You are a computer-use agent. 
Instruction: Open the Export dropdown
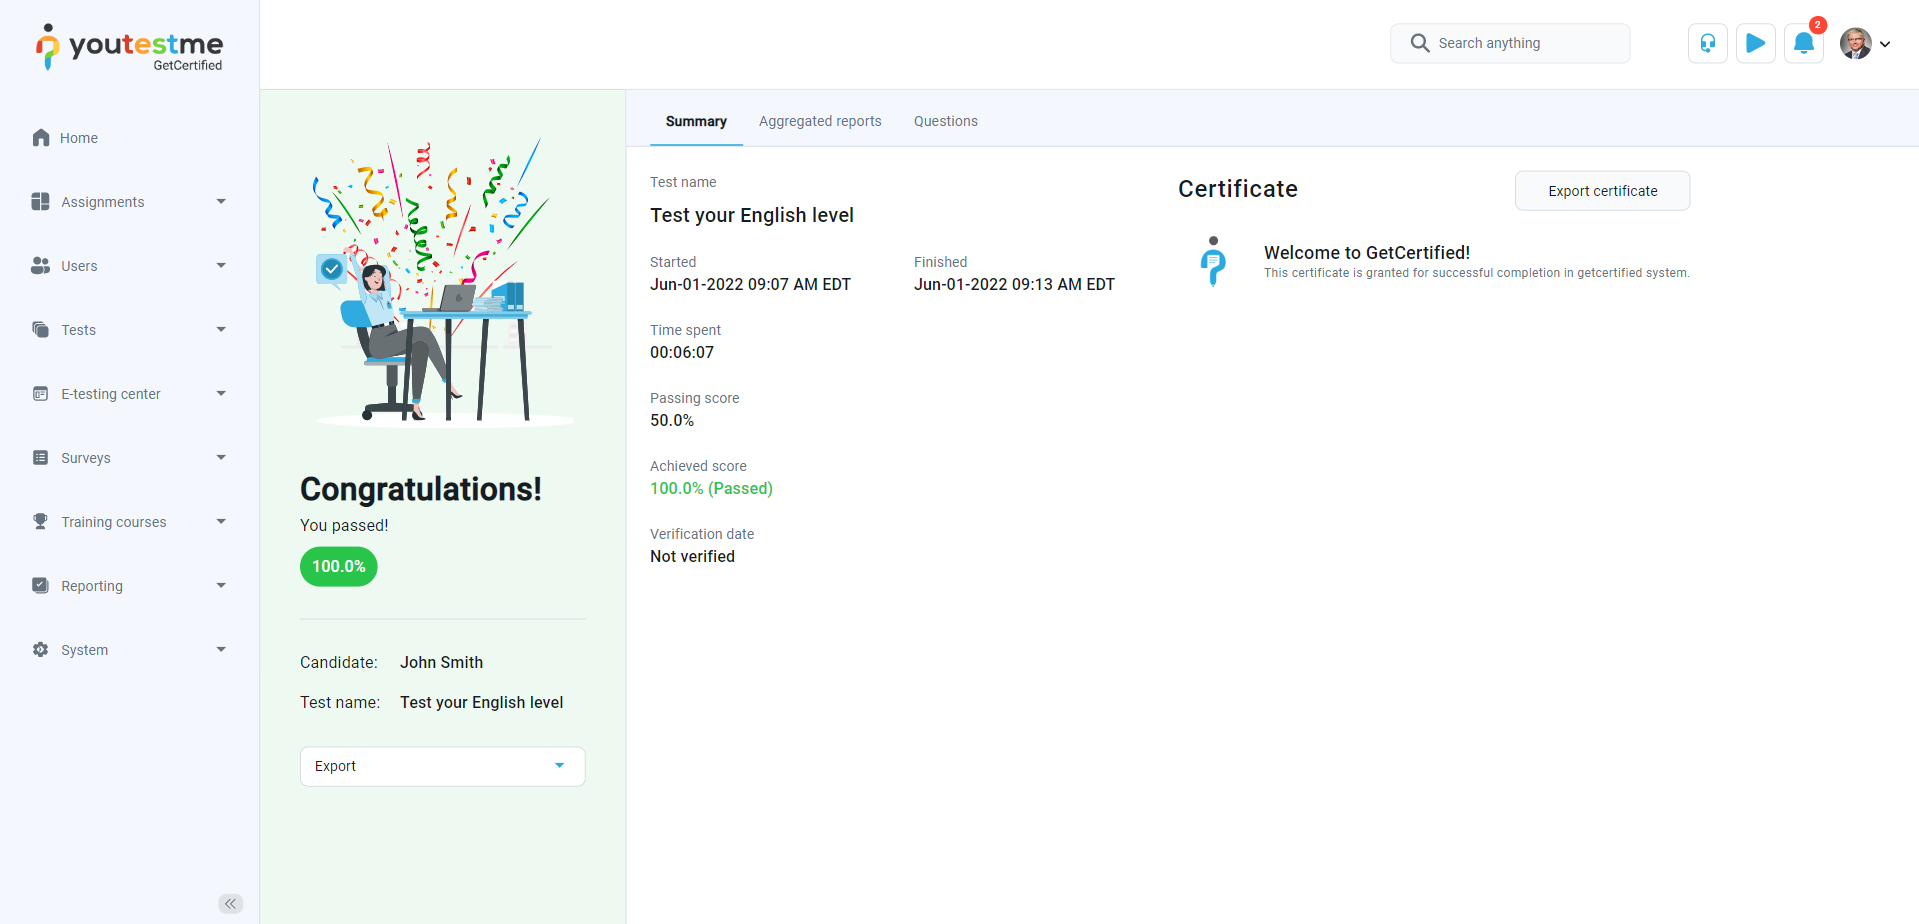point(442,766)
